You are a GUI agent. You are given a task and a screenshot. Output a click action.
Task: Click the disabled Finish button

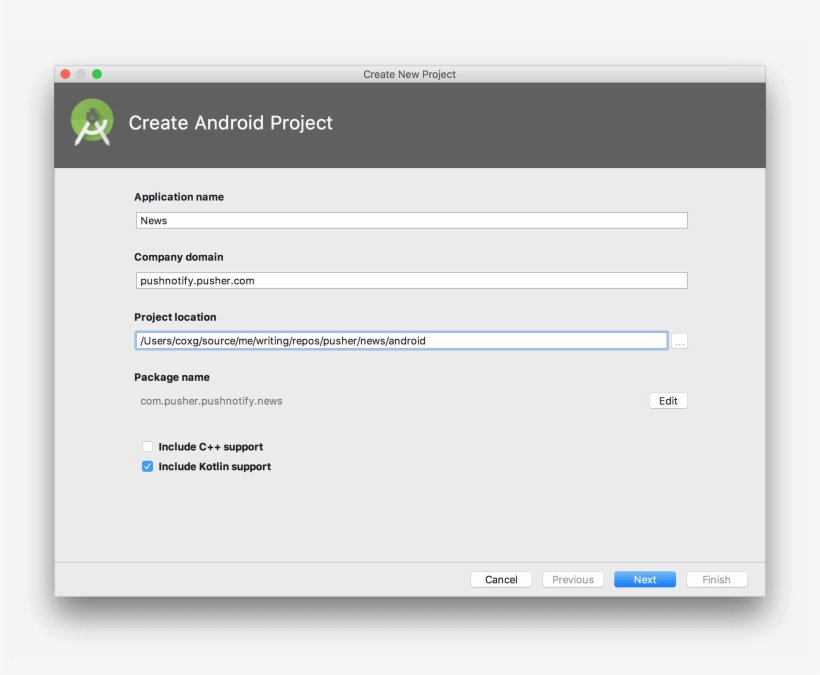click(716, 579)
